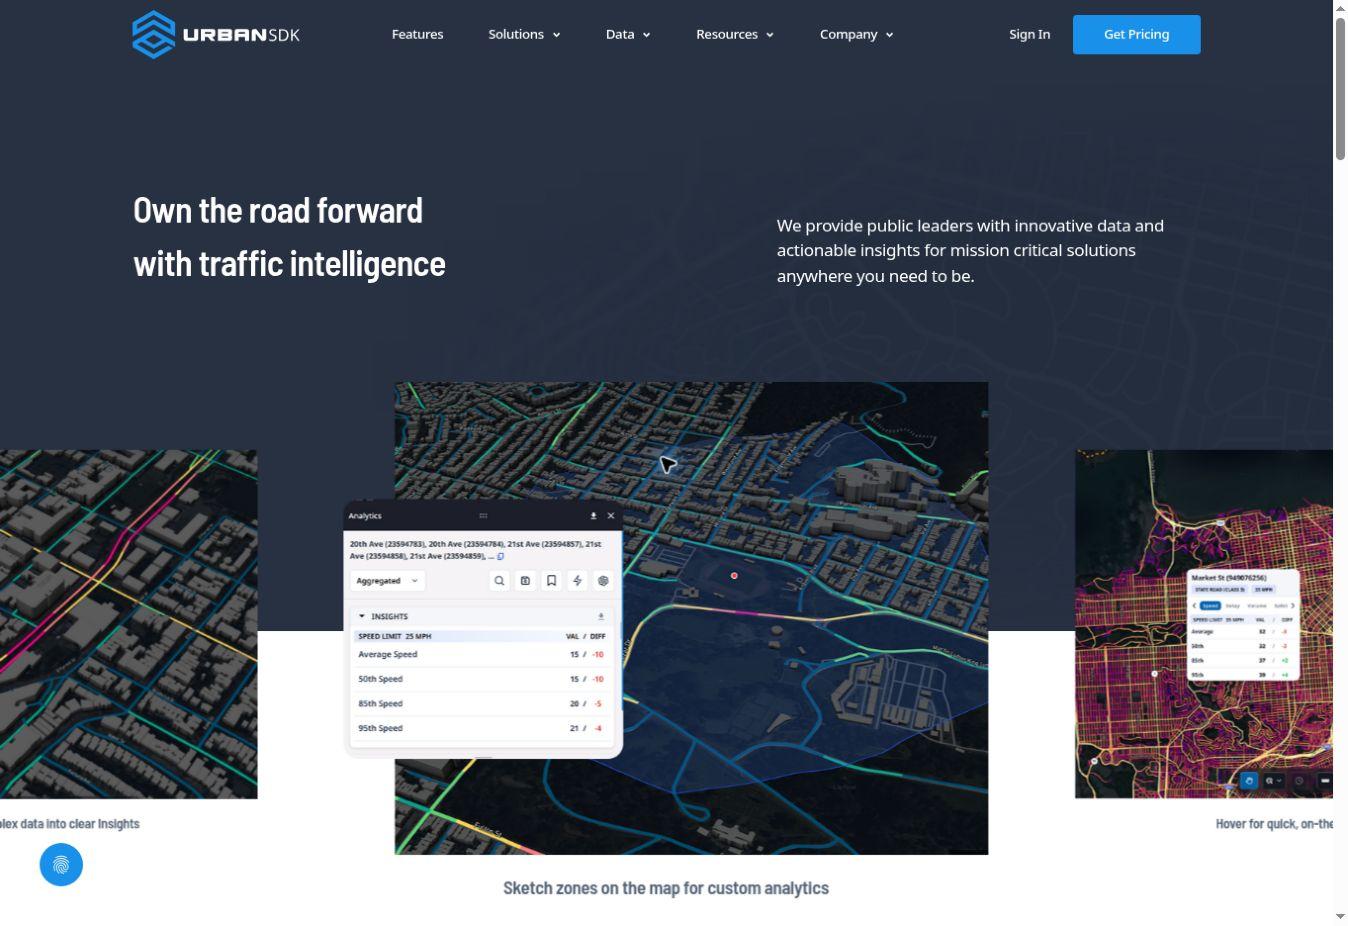1348x926 pixels.
Task: Click the download icon in the Analytics header
Action: [x=593, y=516]
